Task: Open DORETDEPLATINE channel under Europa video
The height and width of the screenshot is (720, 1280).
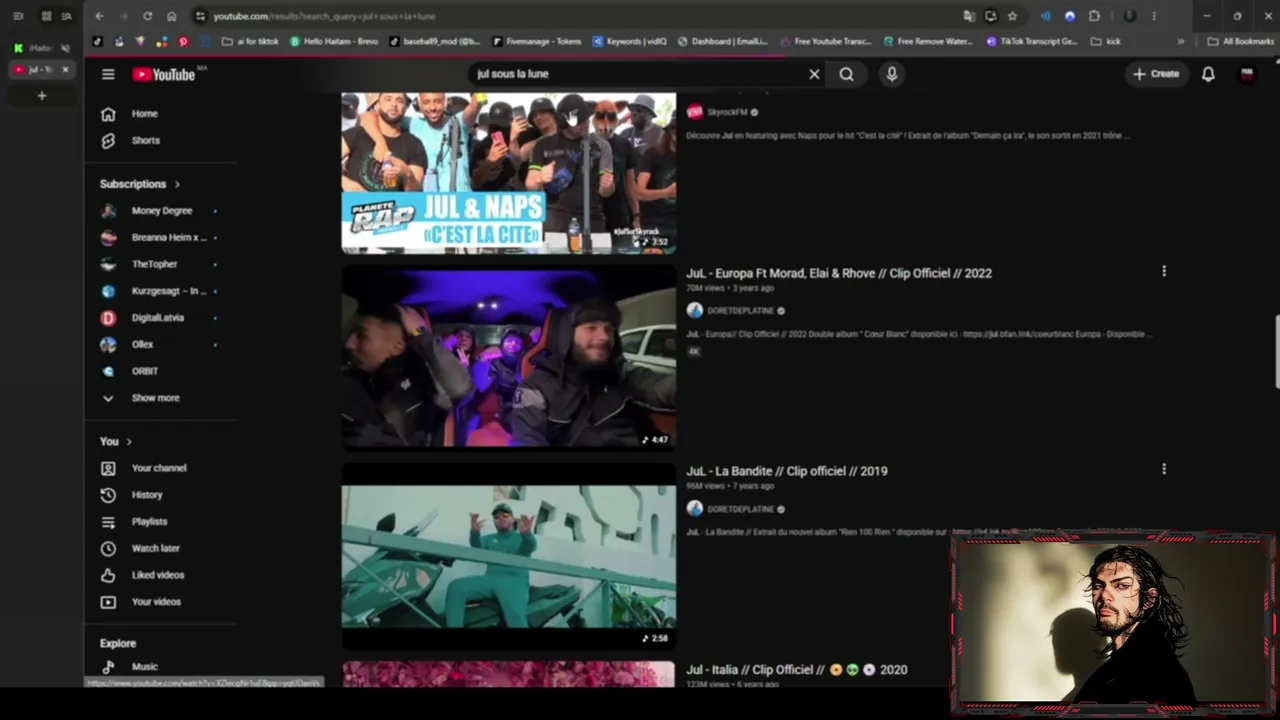Action: 740,311
